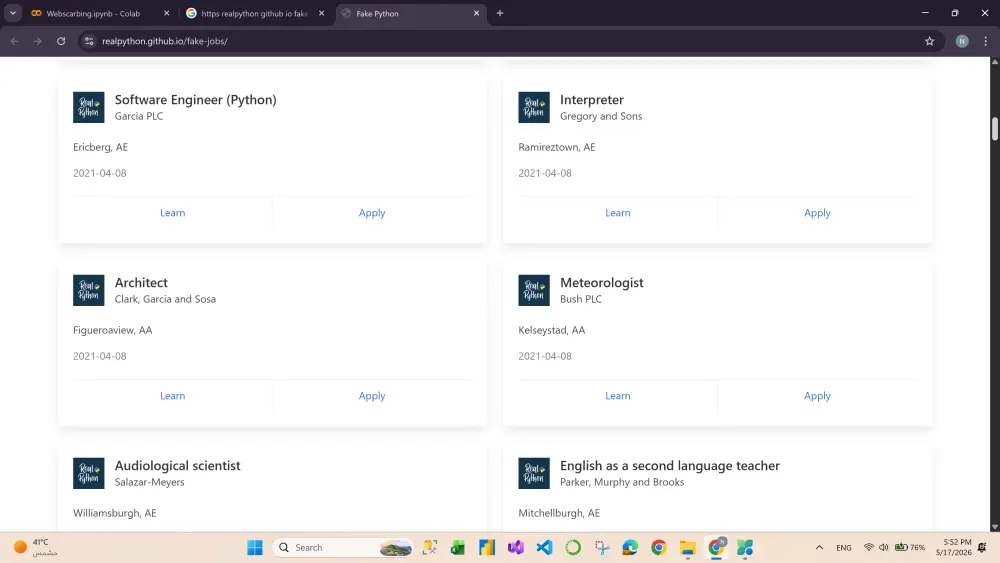This screenshot has width=1000, height=563.
Task: Open the tab search dropdown
Action: click(x=13, y=13)
